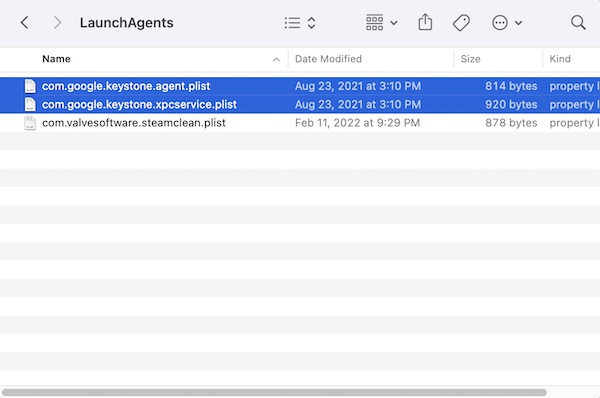Click the icon of com.google.keystone.agent.plist
Viewport: 600px width, 398px height.
tap(30, 86)
